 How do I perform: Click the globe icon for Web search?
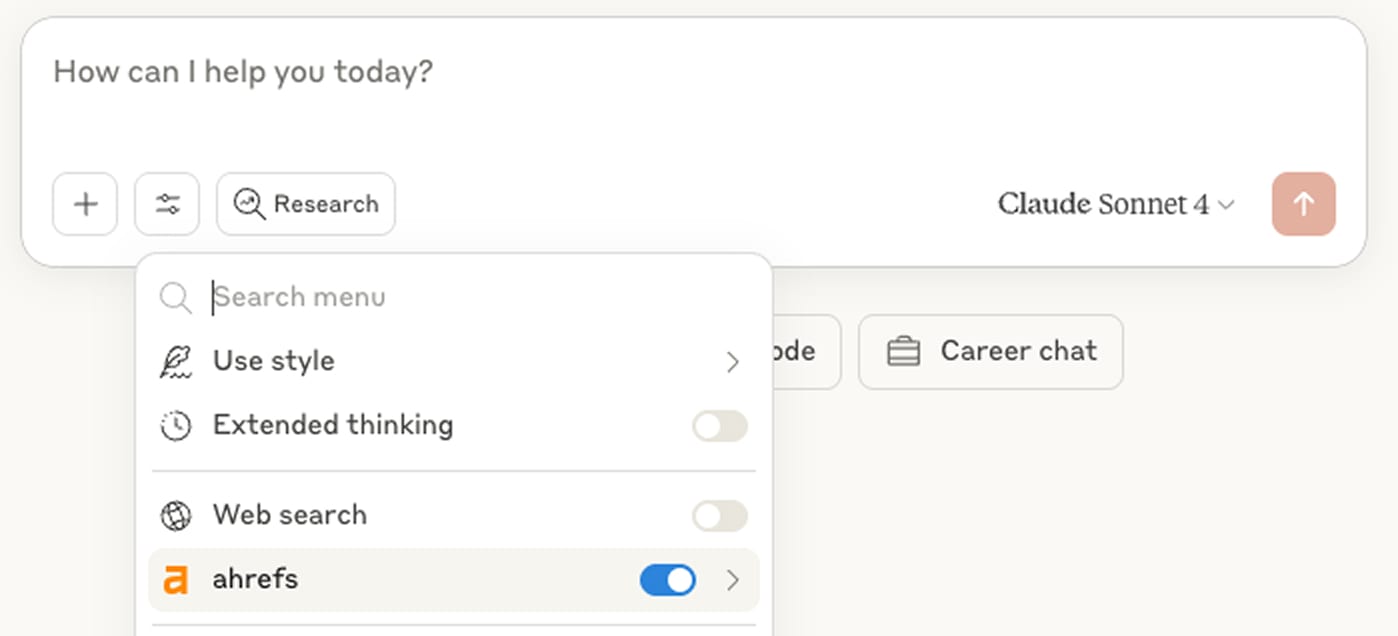pyautogui.click(x=176, y=516)
